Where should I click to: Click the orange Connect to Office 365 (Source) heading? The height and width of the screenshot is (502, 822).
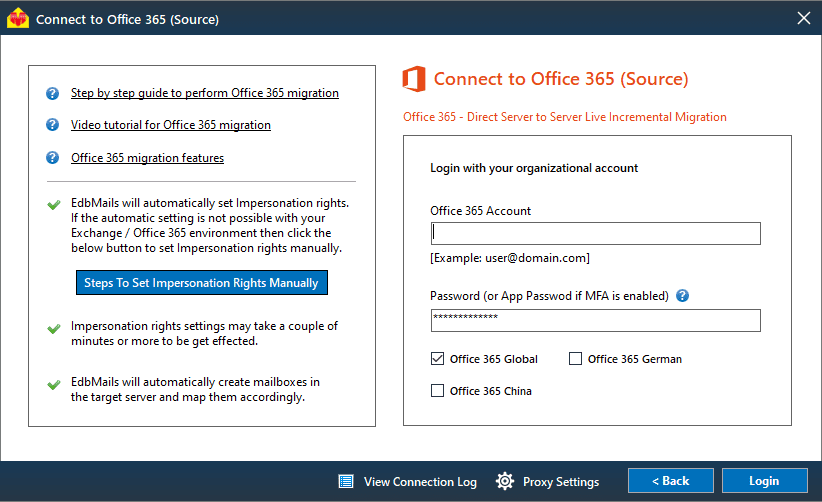tap(561, 79)
